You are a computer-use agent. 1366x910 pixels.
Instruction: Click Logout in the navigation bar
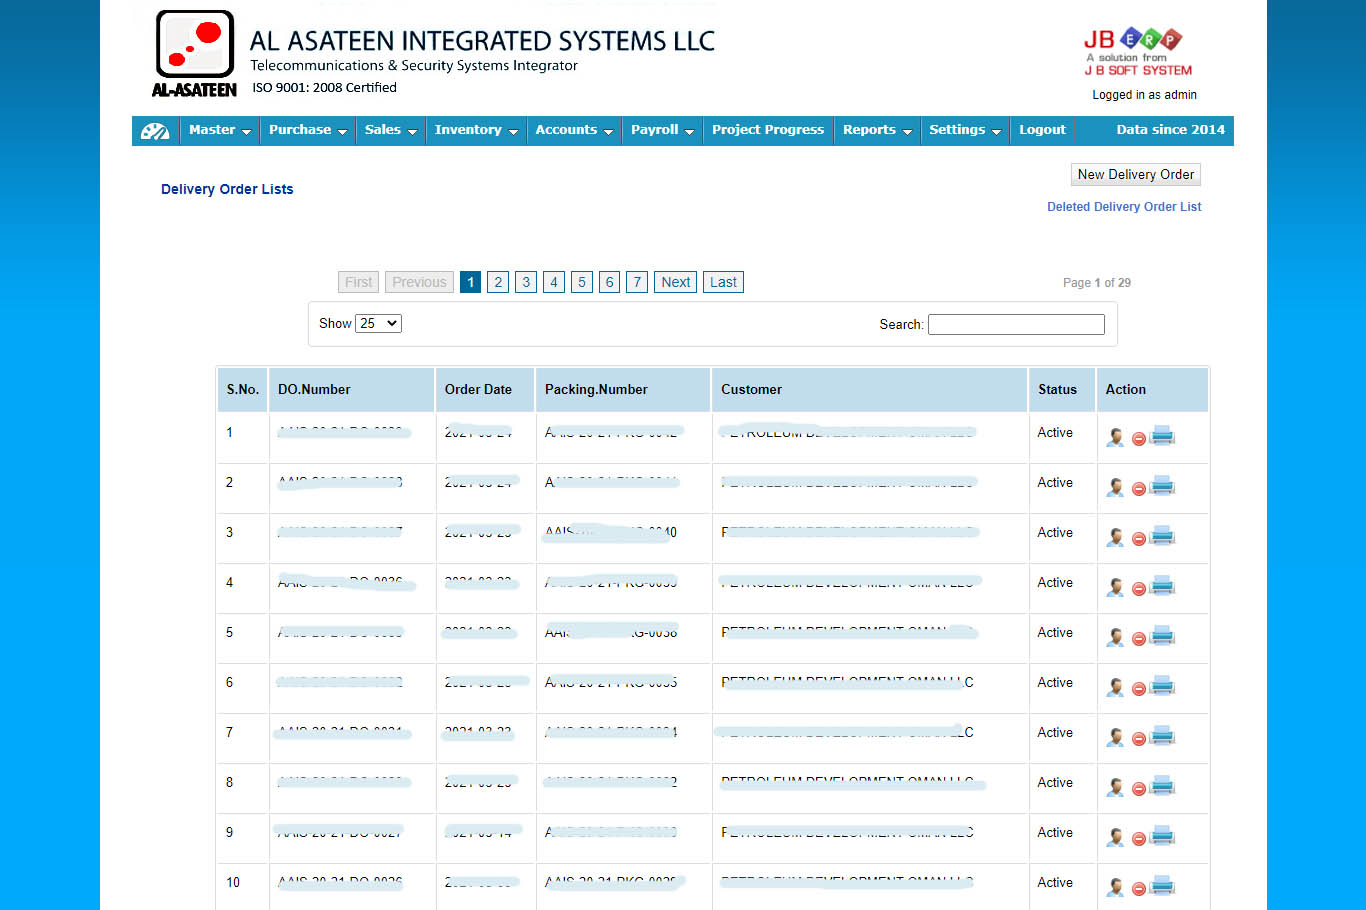[1042, 130]
